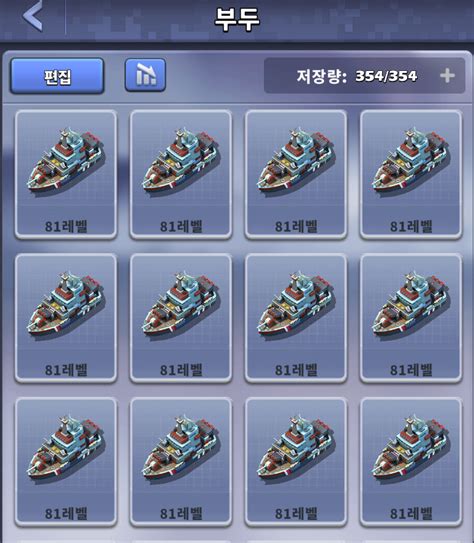
Task: Tap the 저장량 354/354 storage bar
Action: pyautogui.click(x=364, y=75)
